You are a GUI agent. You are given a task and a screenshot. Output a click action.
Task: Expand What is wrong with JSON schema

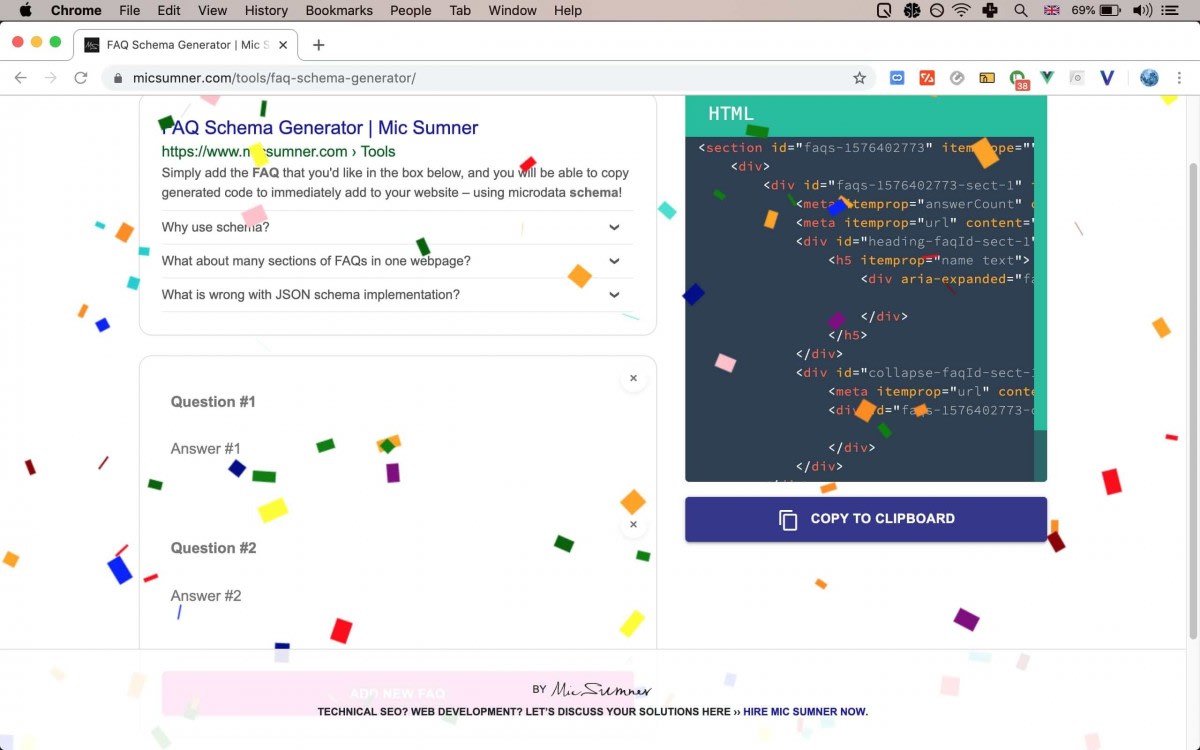[x=398, y=295]
